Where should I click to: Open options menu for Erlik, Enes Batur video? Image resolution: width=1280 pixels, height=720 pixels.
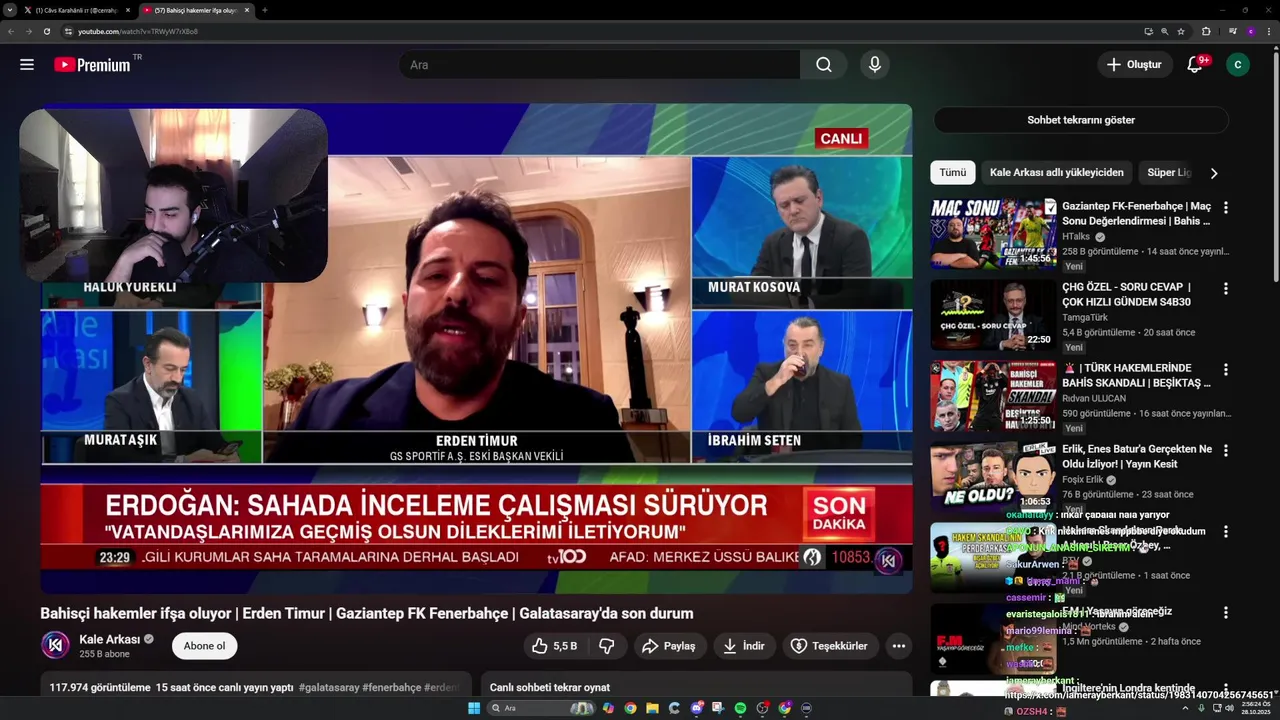1226,451
